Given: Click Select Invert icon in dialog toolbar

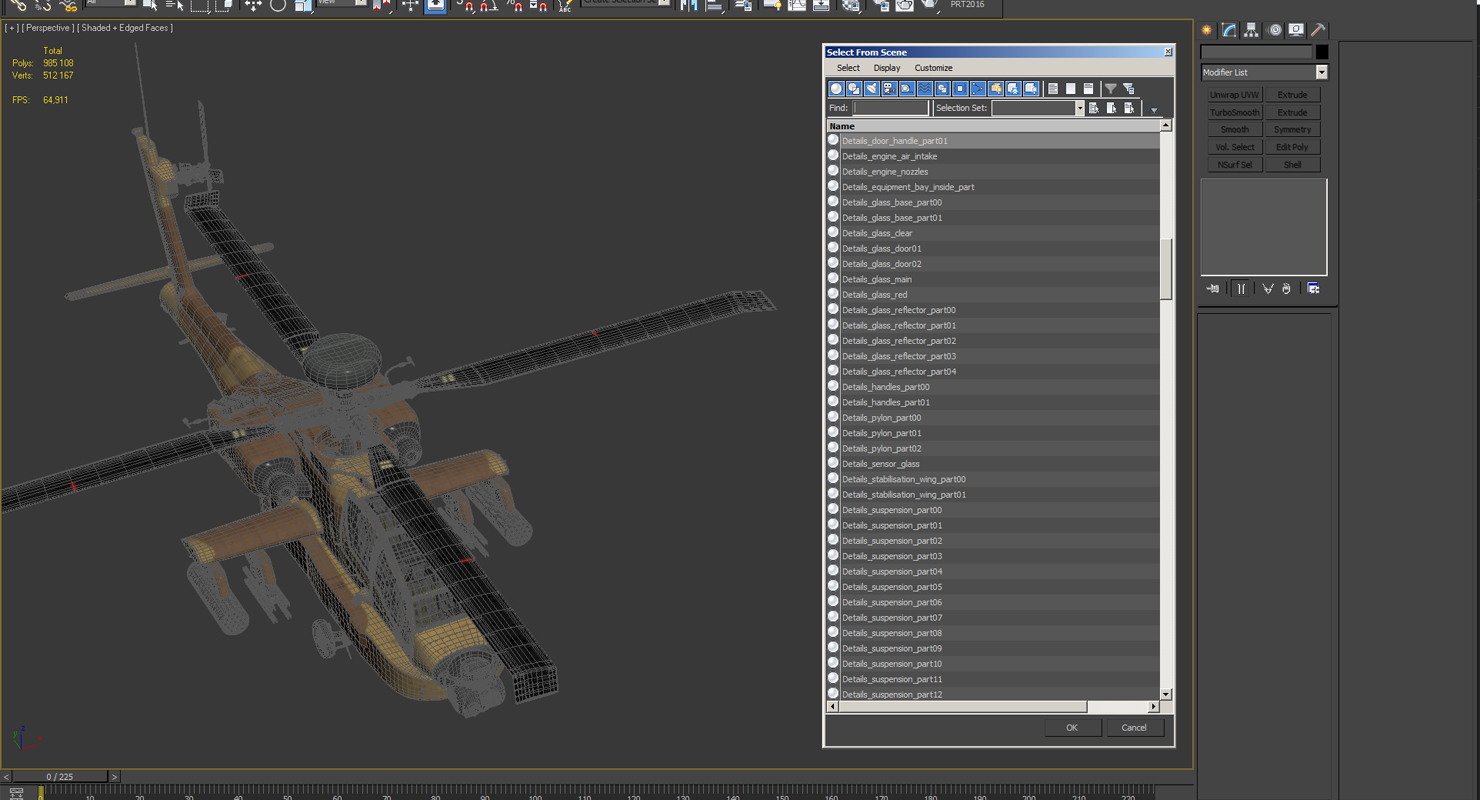Looking at the screenshot, I should (x=1089, y=89).
